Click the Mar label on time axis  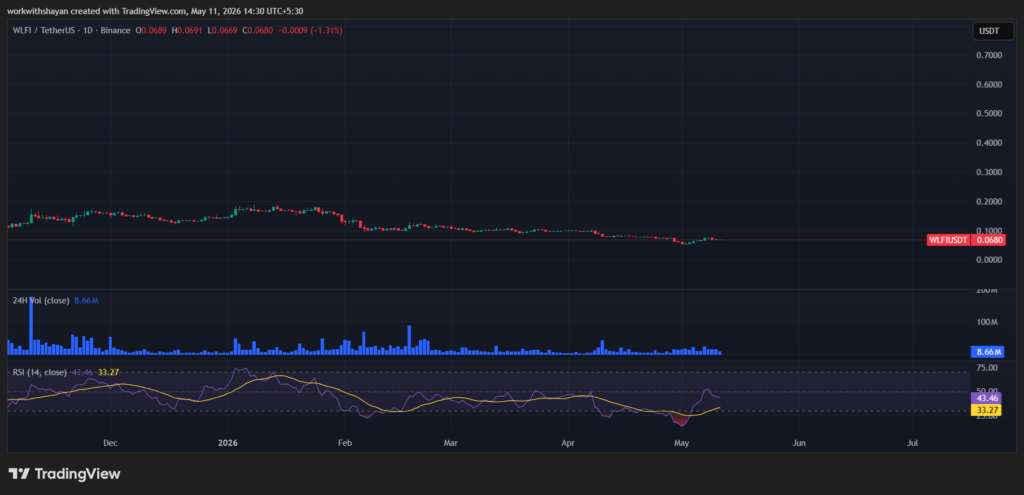(451, 443)
